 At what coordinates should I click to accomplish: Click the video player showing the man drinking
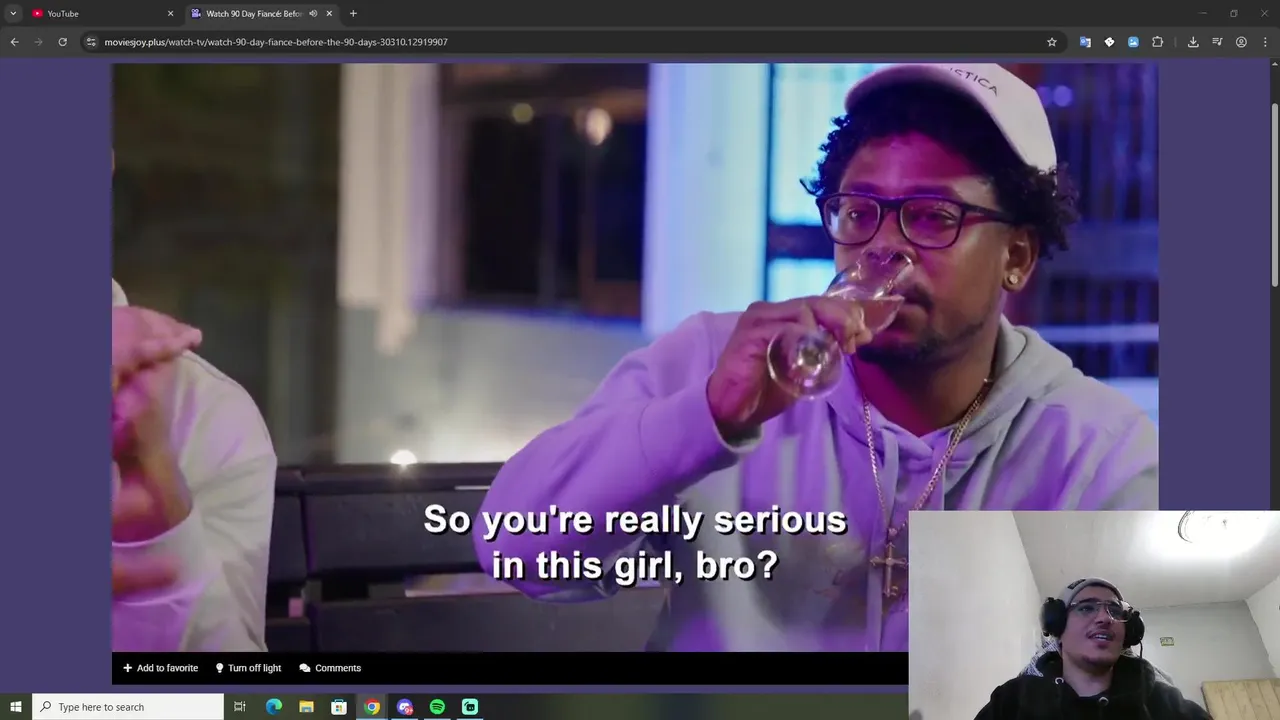click(x=634, y=357)
